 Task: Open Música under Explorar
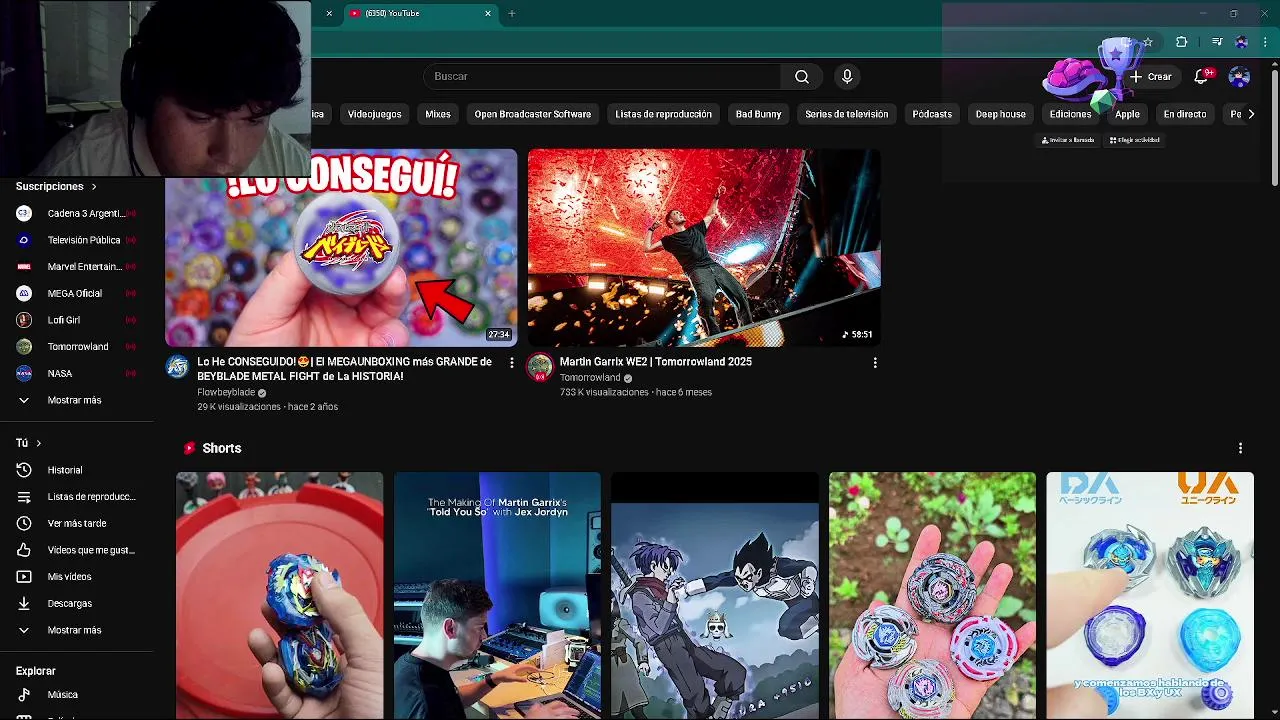[x=76, y=694]
